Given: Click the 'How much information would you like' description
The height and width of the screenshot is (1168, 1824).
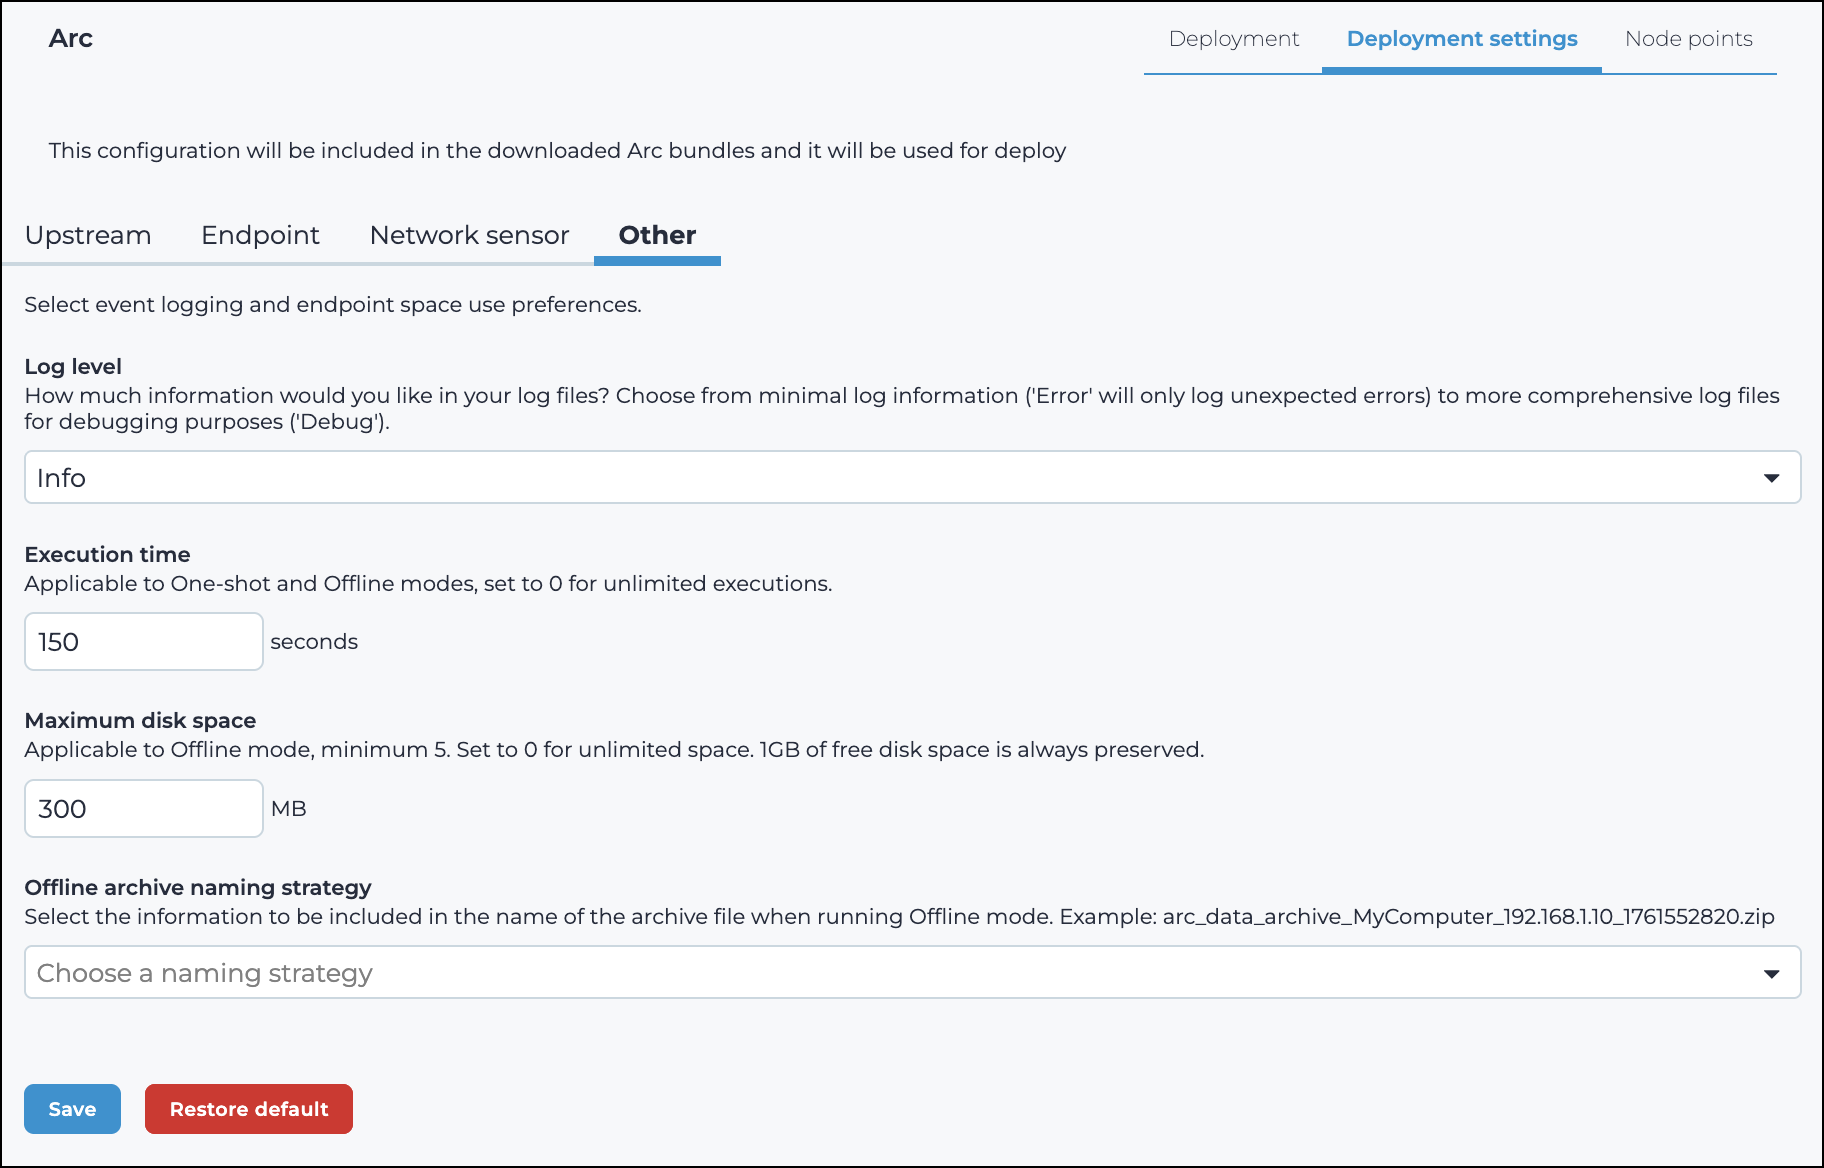Looking at the screenshot, I should [x=902, y=409].
